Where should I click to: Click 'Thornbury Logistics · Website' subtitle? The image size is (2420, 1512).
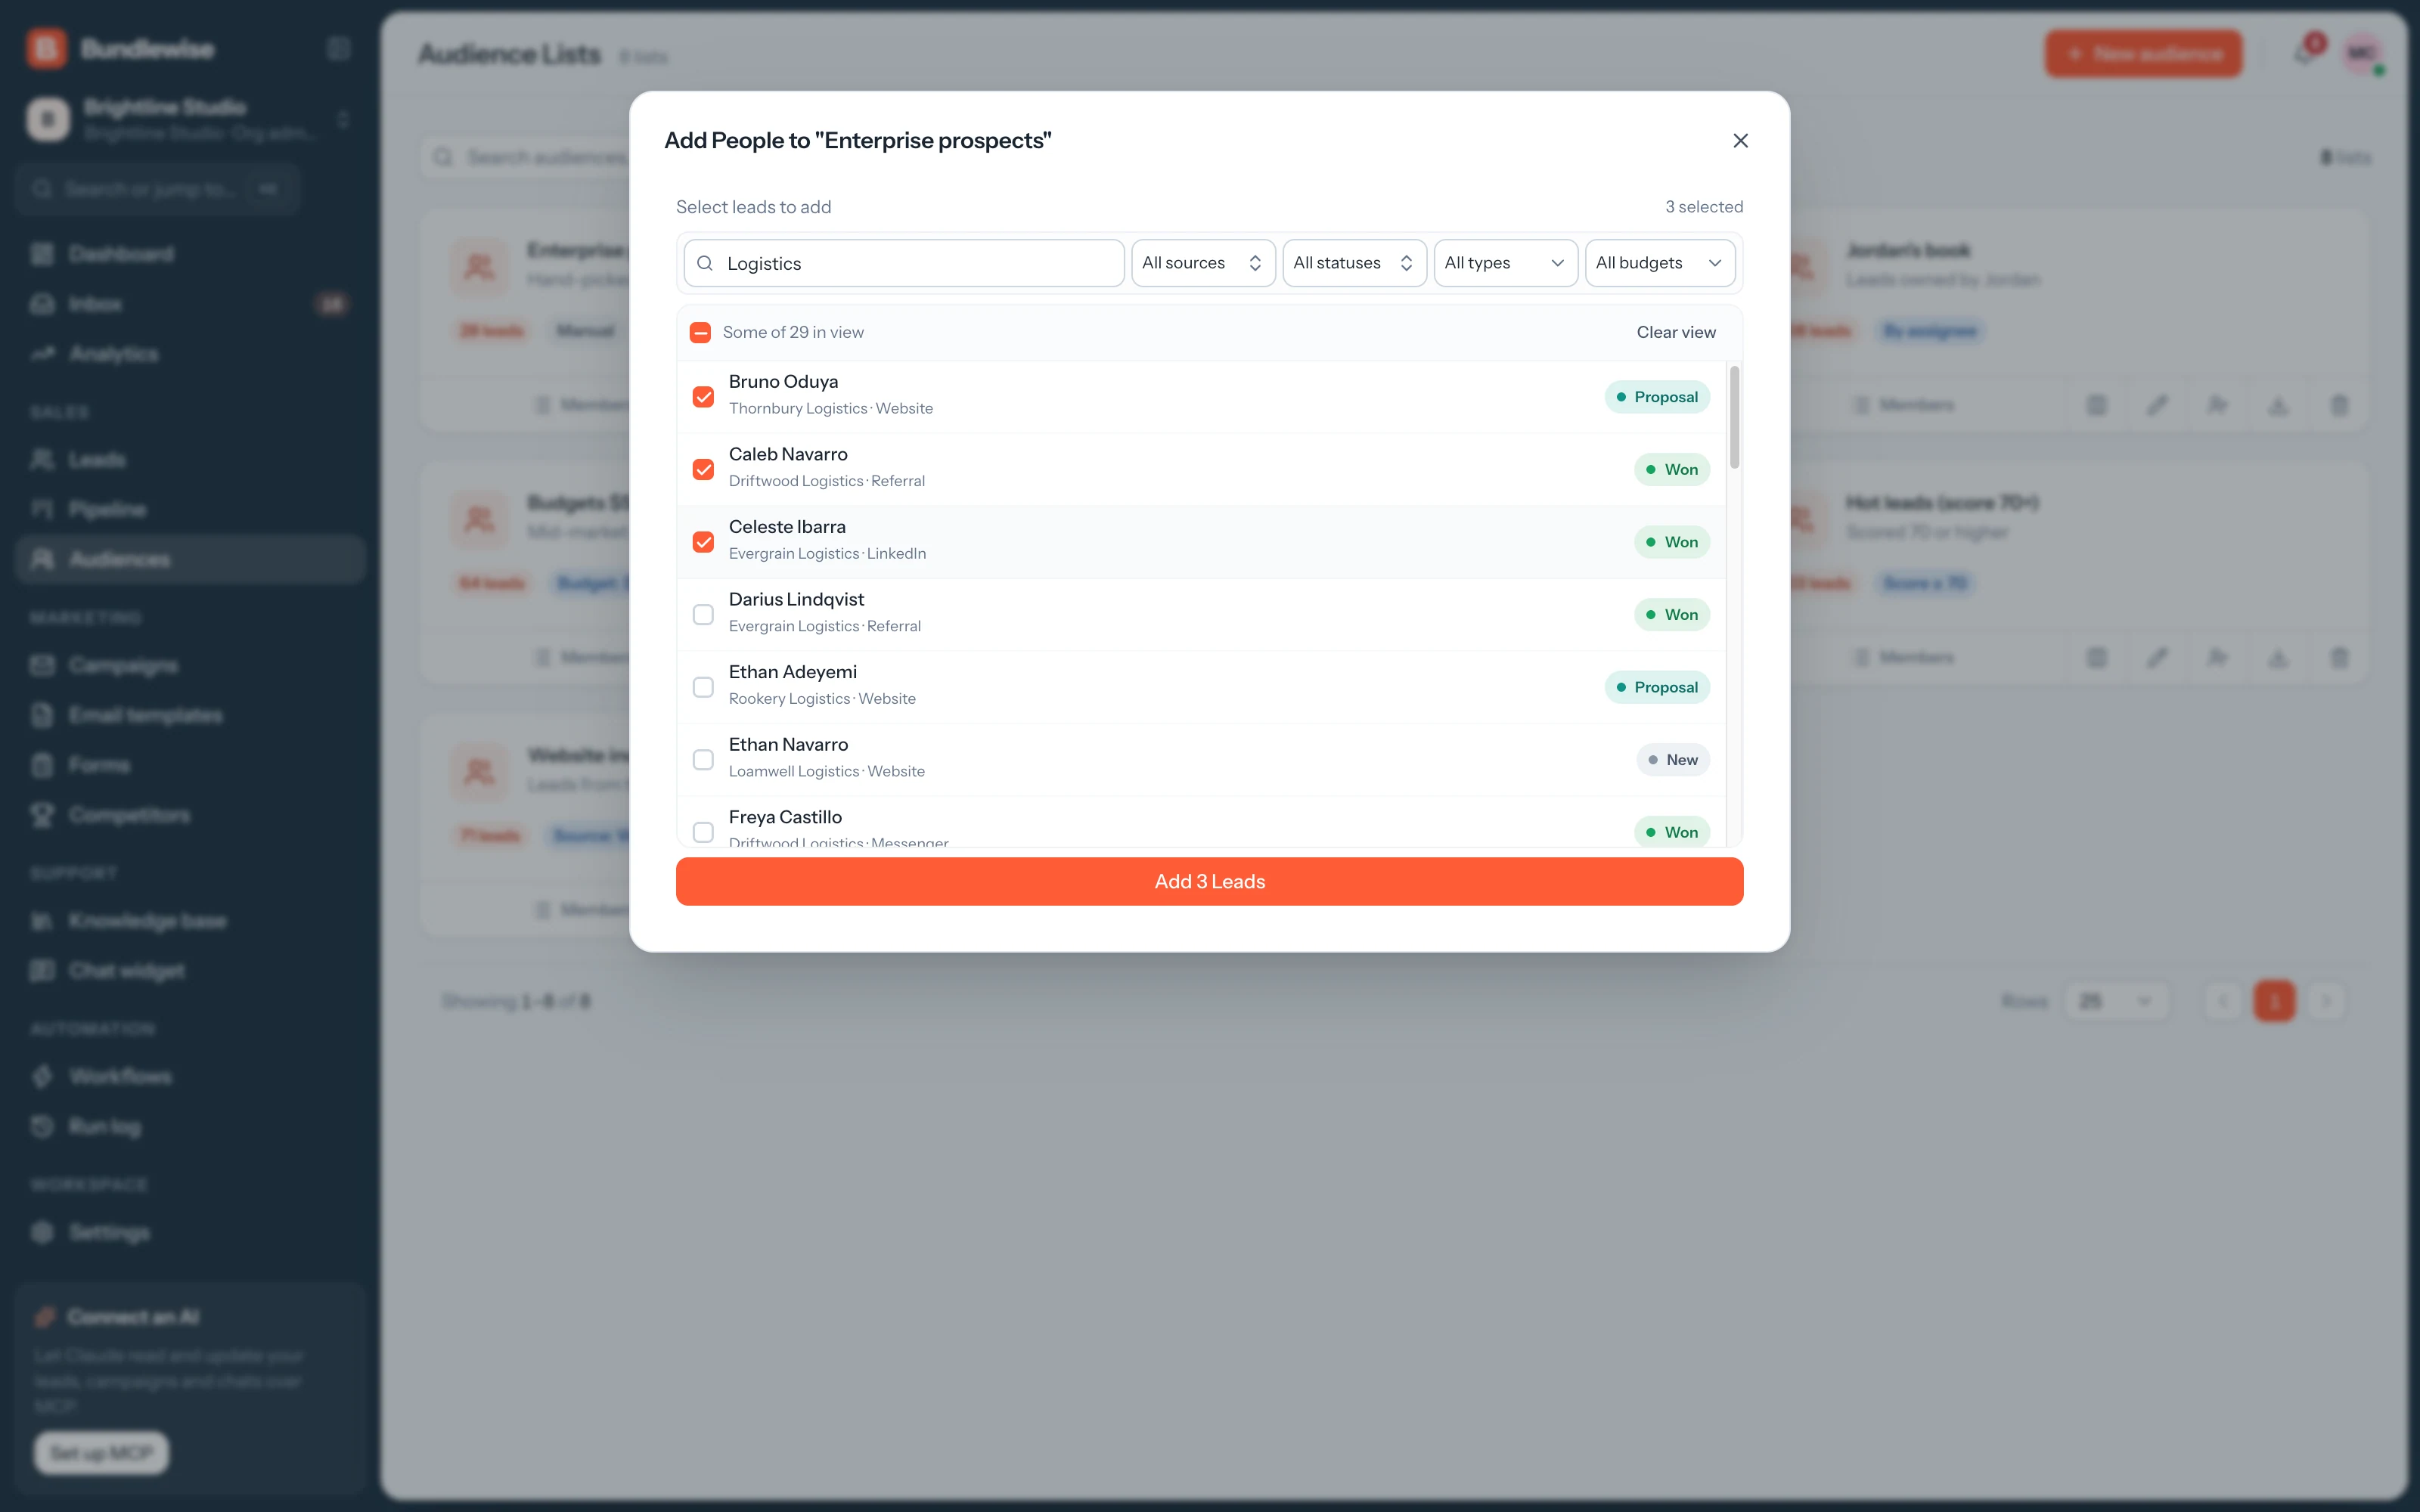(831, 408)
